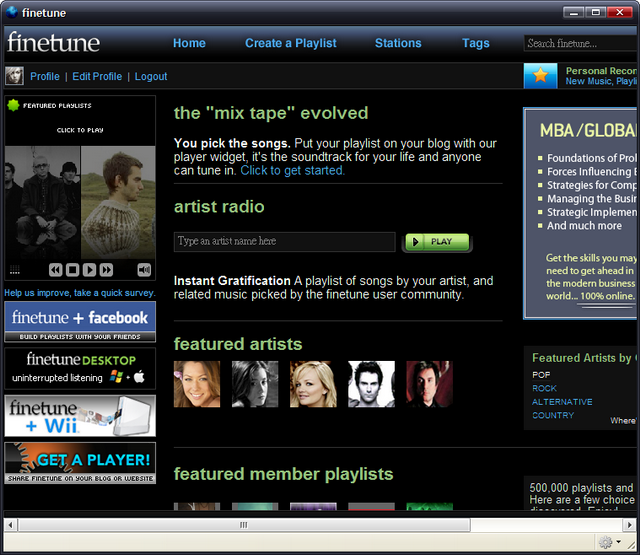Click the finetune + facebook banner
640x555 pixels.
click(x=80, y=322)
